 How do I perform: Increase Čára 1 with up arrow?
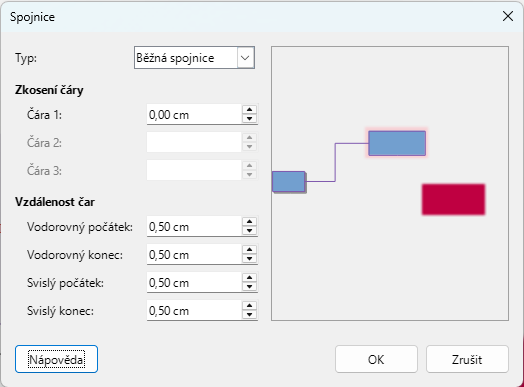tap(249, 110)
